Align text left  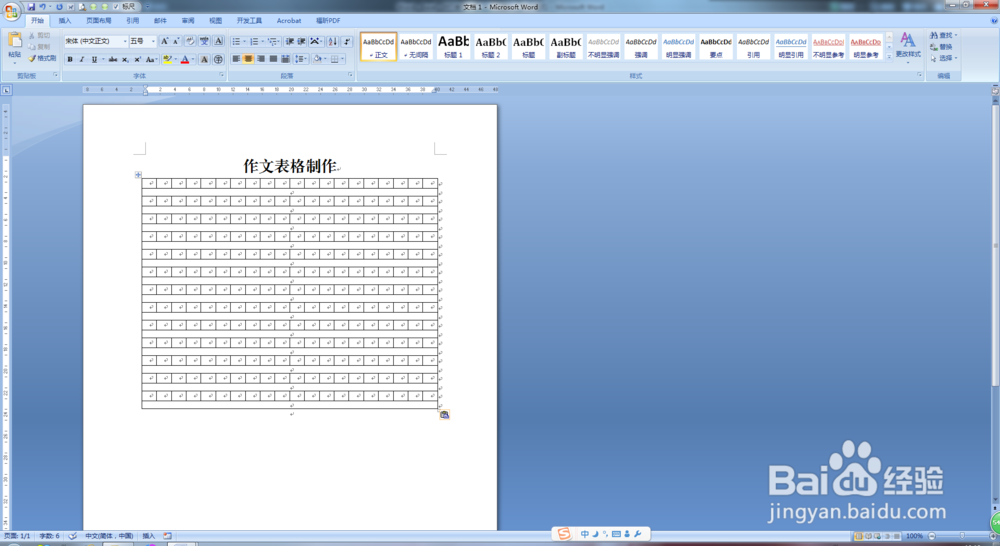tap(236, 59)
